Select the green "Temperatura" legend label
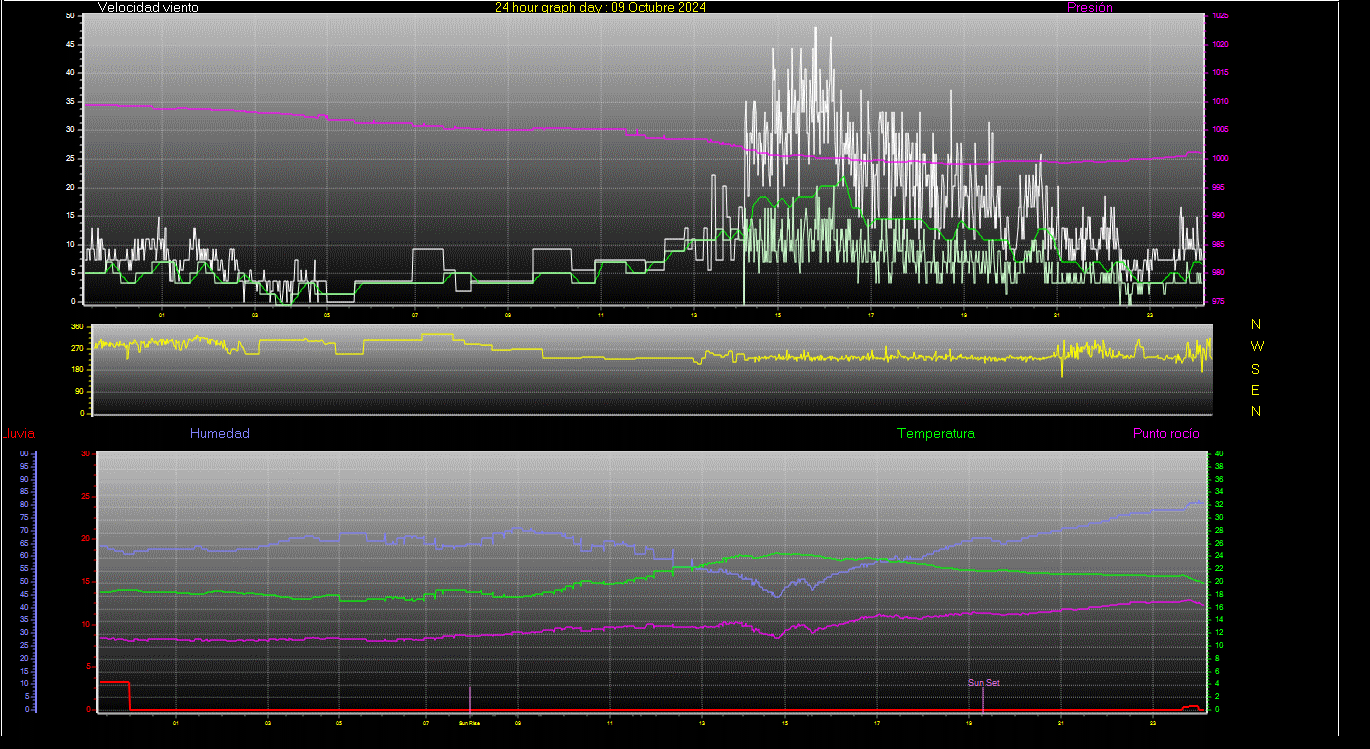The height and width of the screenshot is (749, 1370). tap(935, 433)
